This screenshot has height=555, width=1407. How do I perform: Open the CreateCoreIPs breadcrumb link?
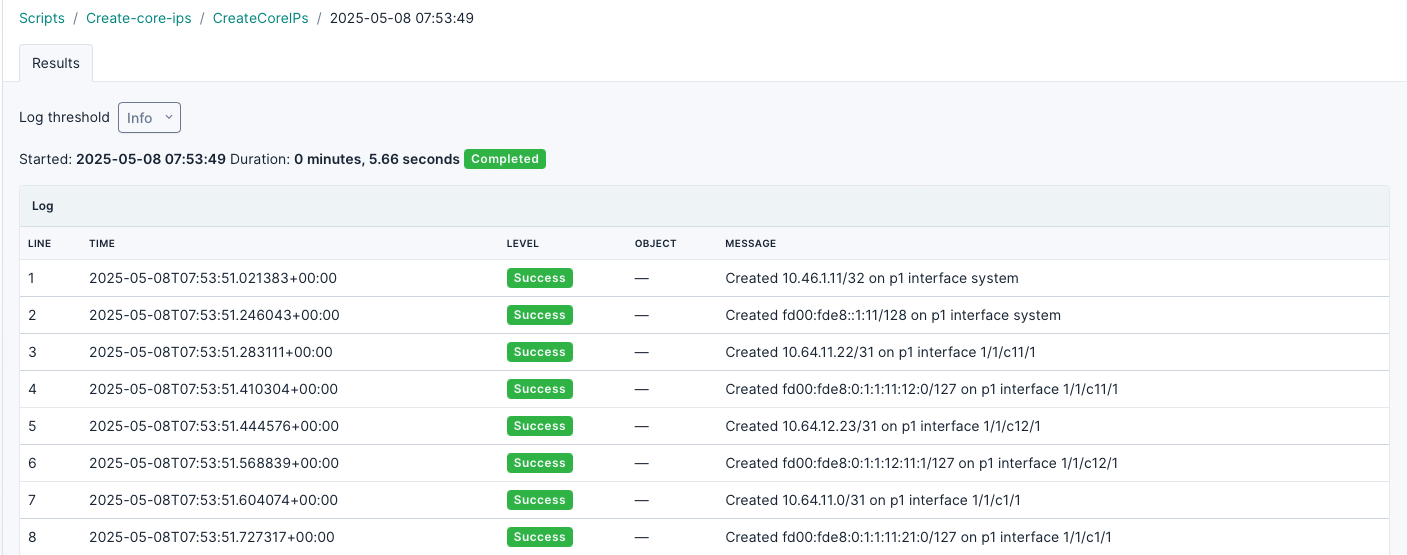[x=260, y=18]
